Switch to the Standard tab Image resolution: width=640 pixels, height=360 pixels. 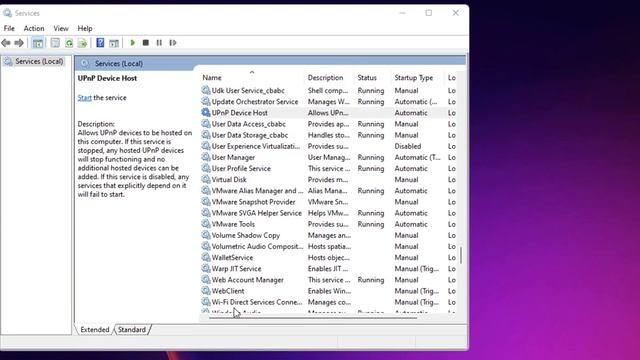point(132,329)
